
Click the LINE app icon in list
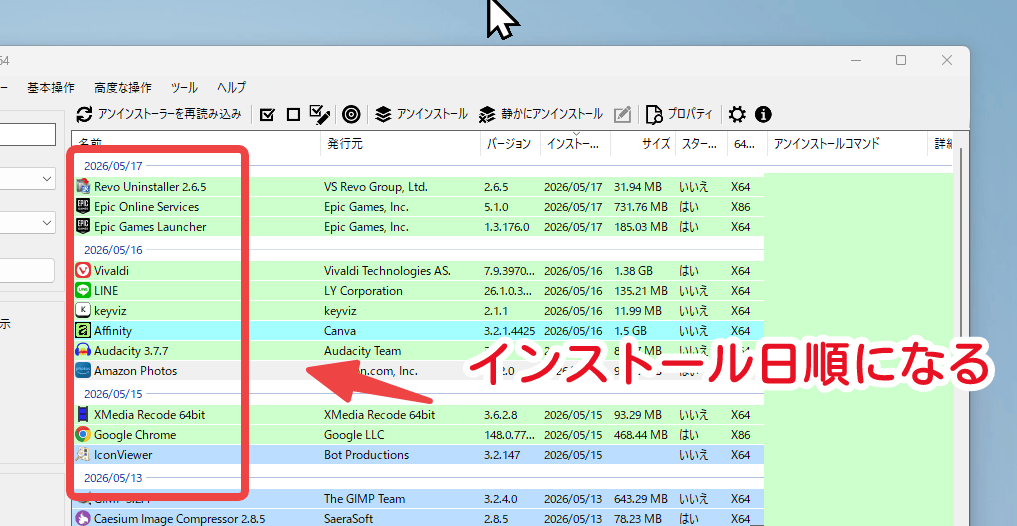click(x=83, y=291)
